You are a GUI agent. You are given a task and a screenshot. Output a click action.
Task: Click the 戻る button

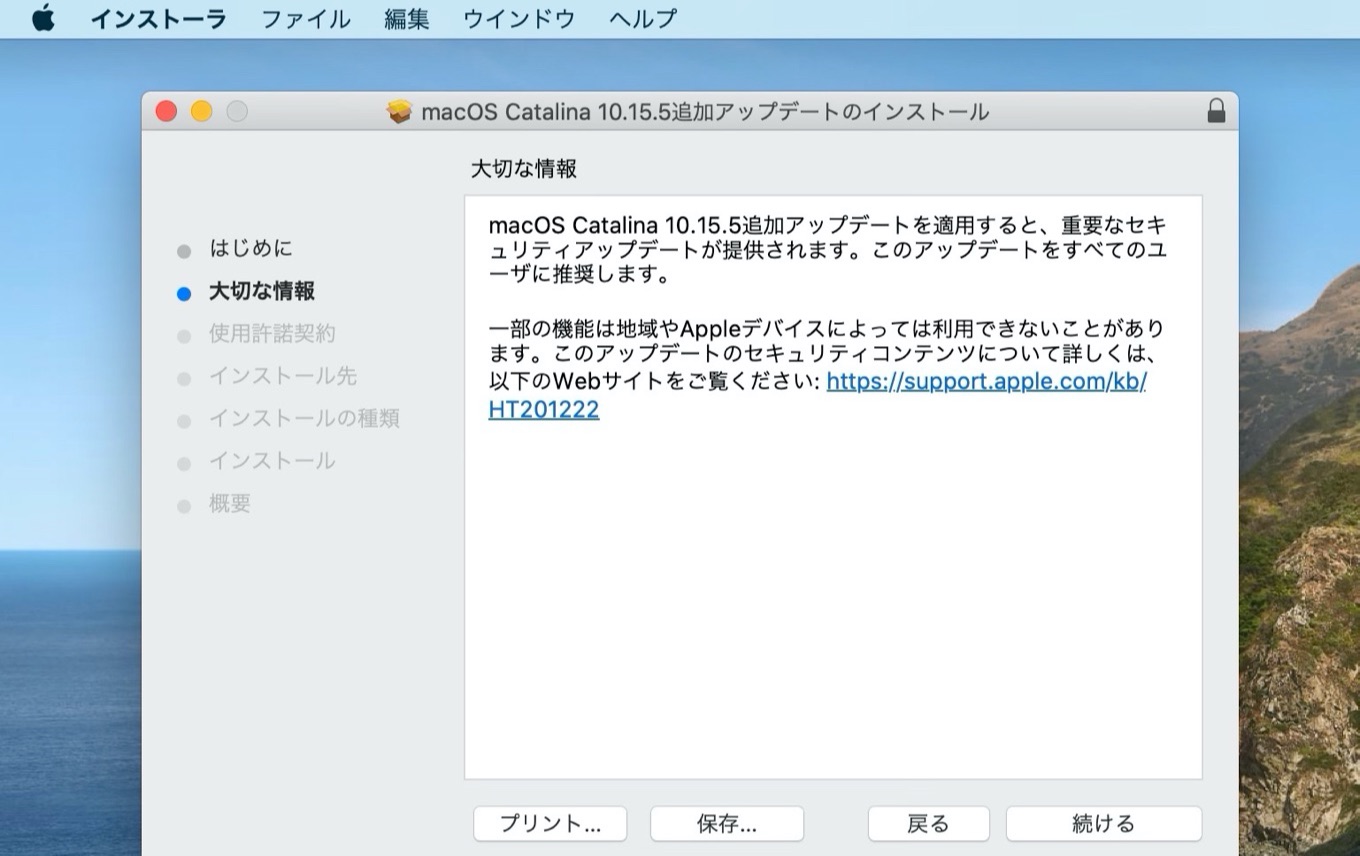point(928,824)
